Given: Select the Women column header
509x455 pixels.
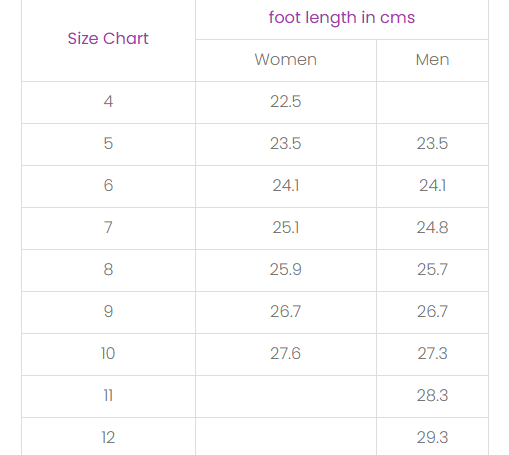Looking at the screenshot, I should coord(286,60).
